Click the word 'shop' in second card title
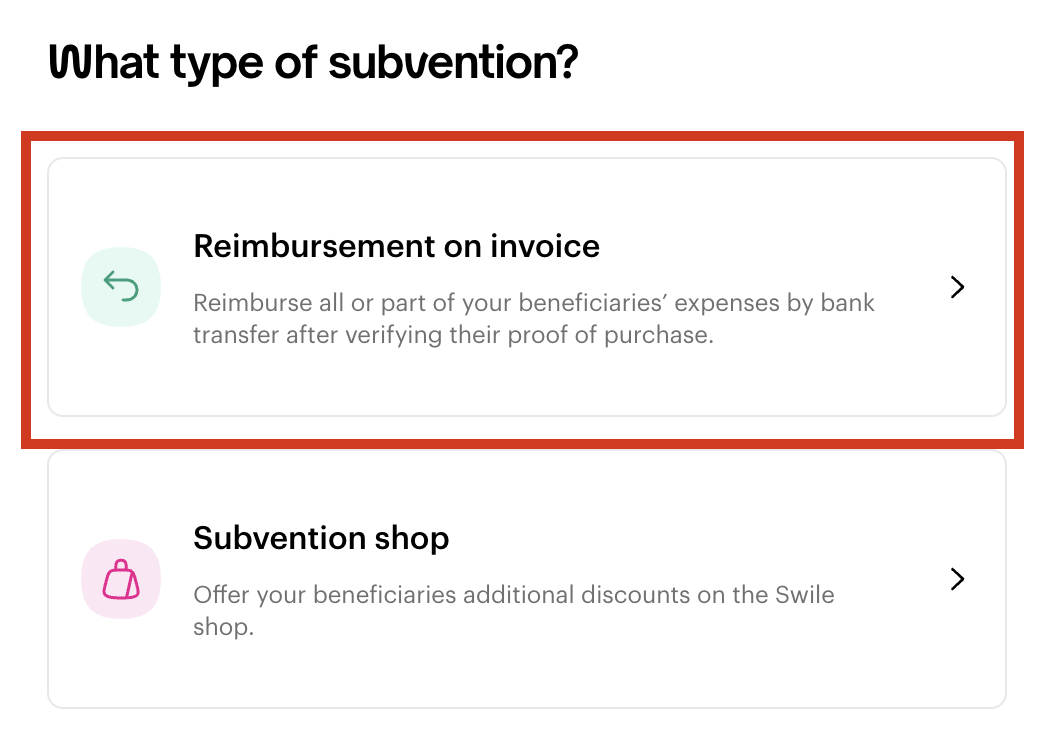The width and height of the screenshot is (1064, 742). 411,539
